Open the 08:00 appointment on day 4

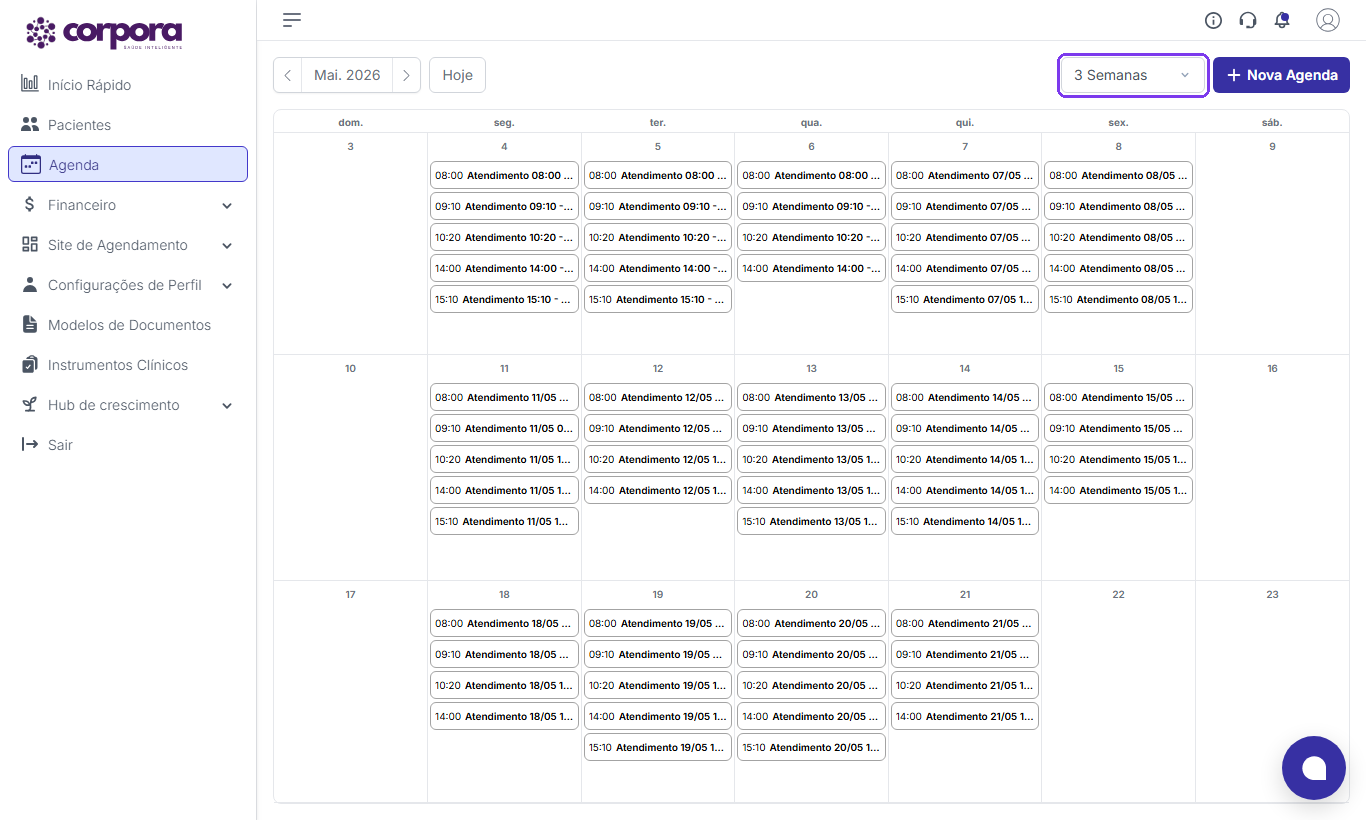click(504, 175)
